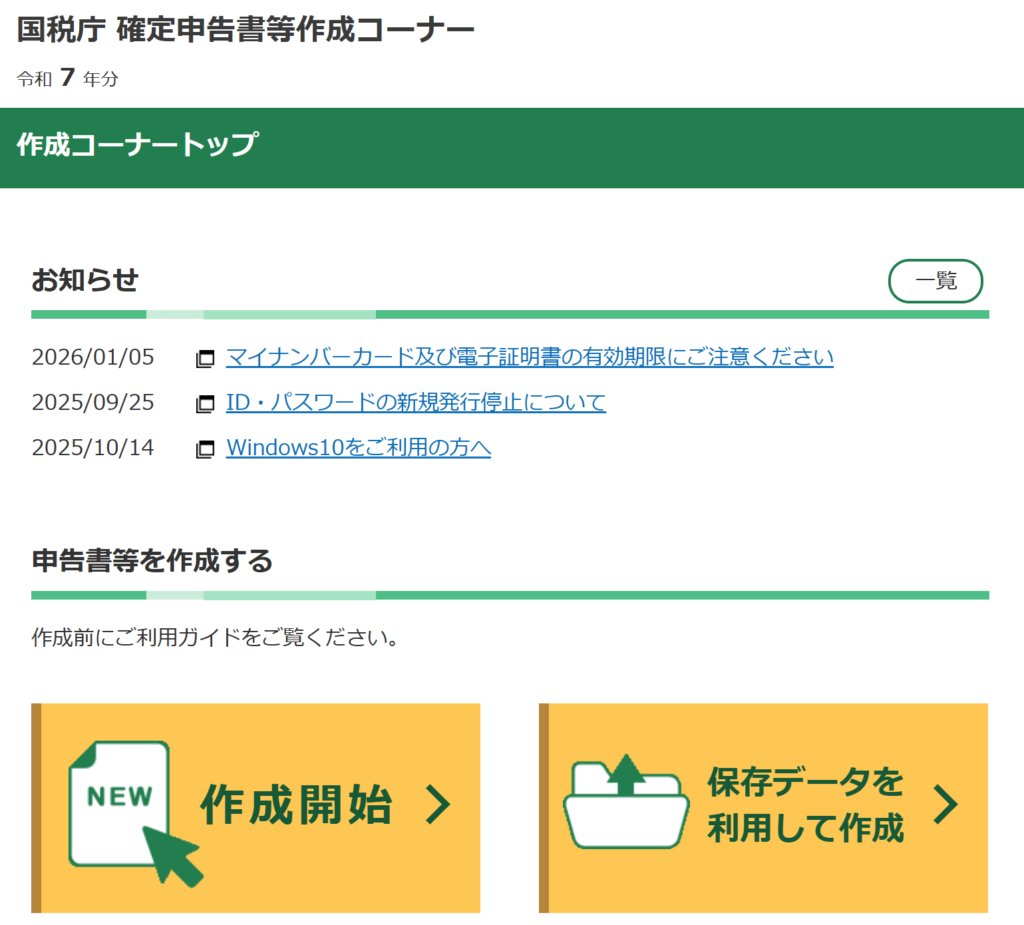Click the external-link icon beside ID・パスワード notice
This screenshot has height=925, width=1024.
206,402
